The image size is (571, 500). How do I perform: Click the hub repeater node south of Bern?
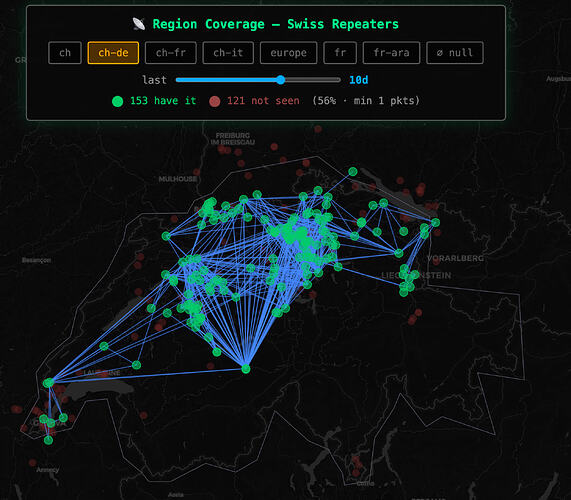coord(246,369)
